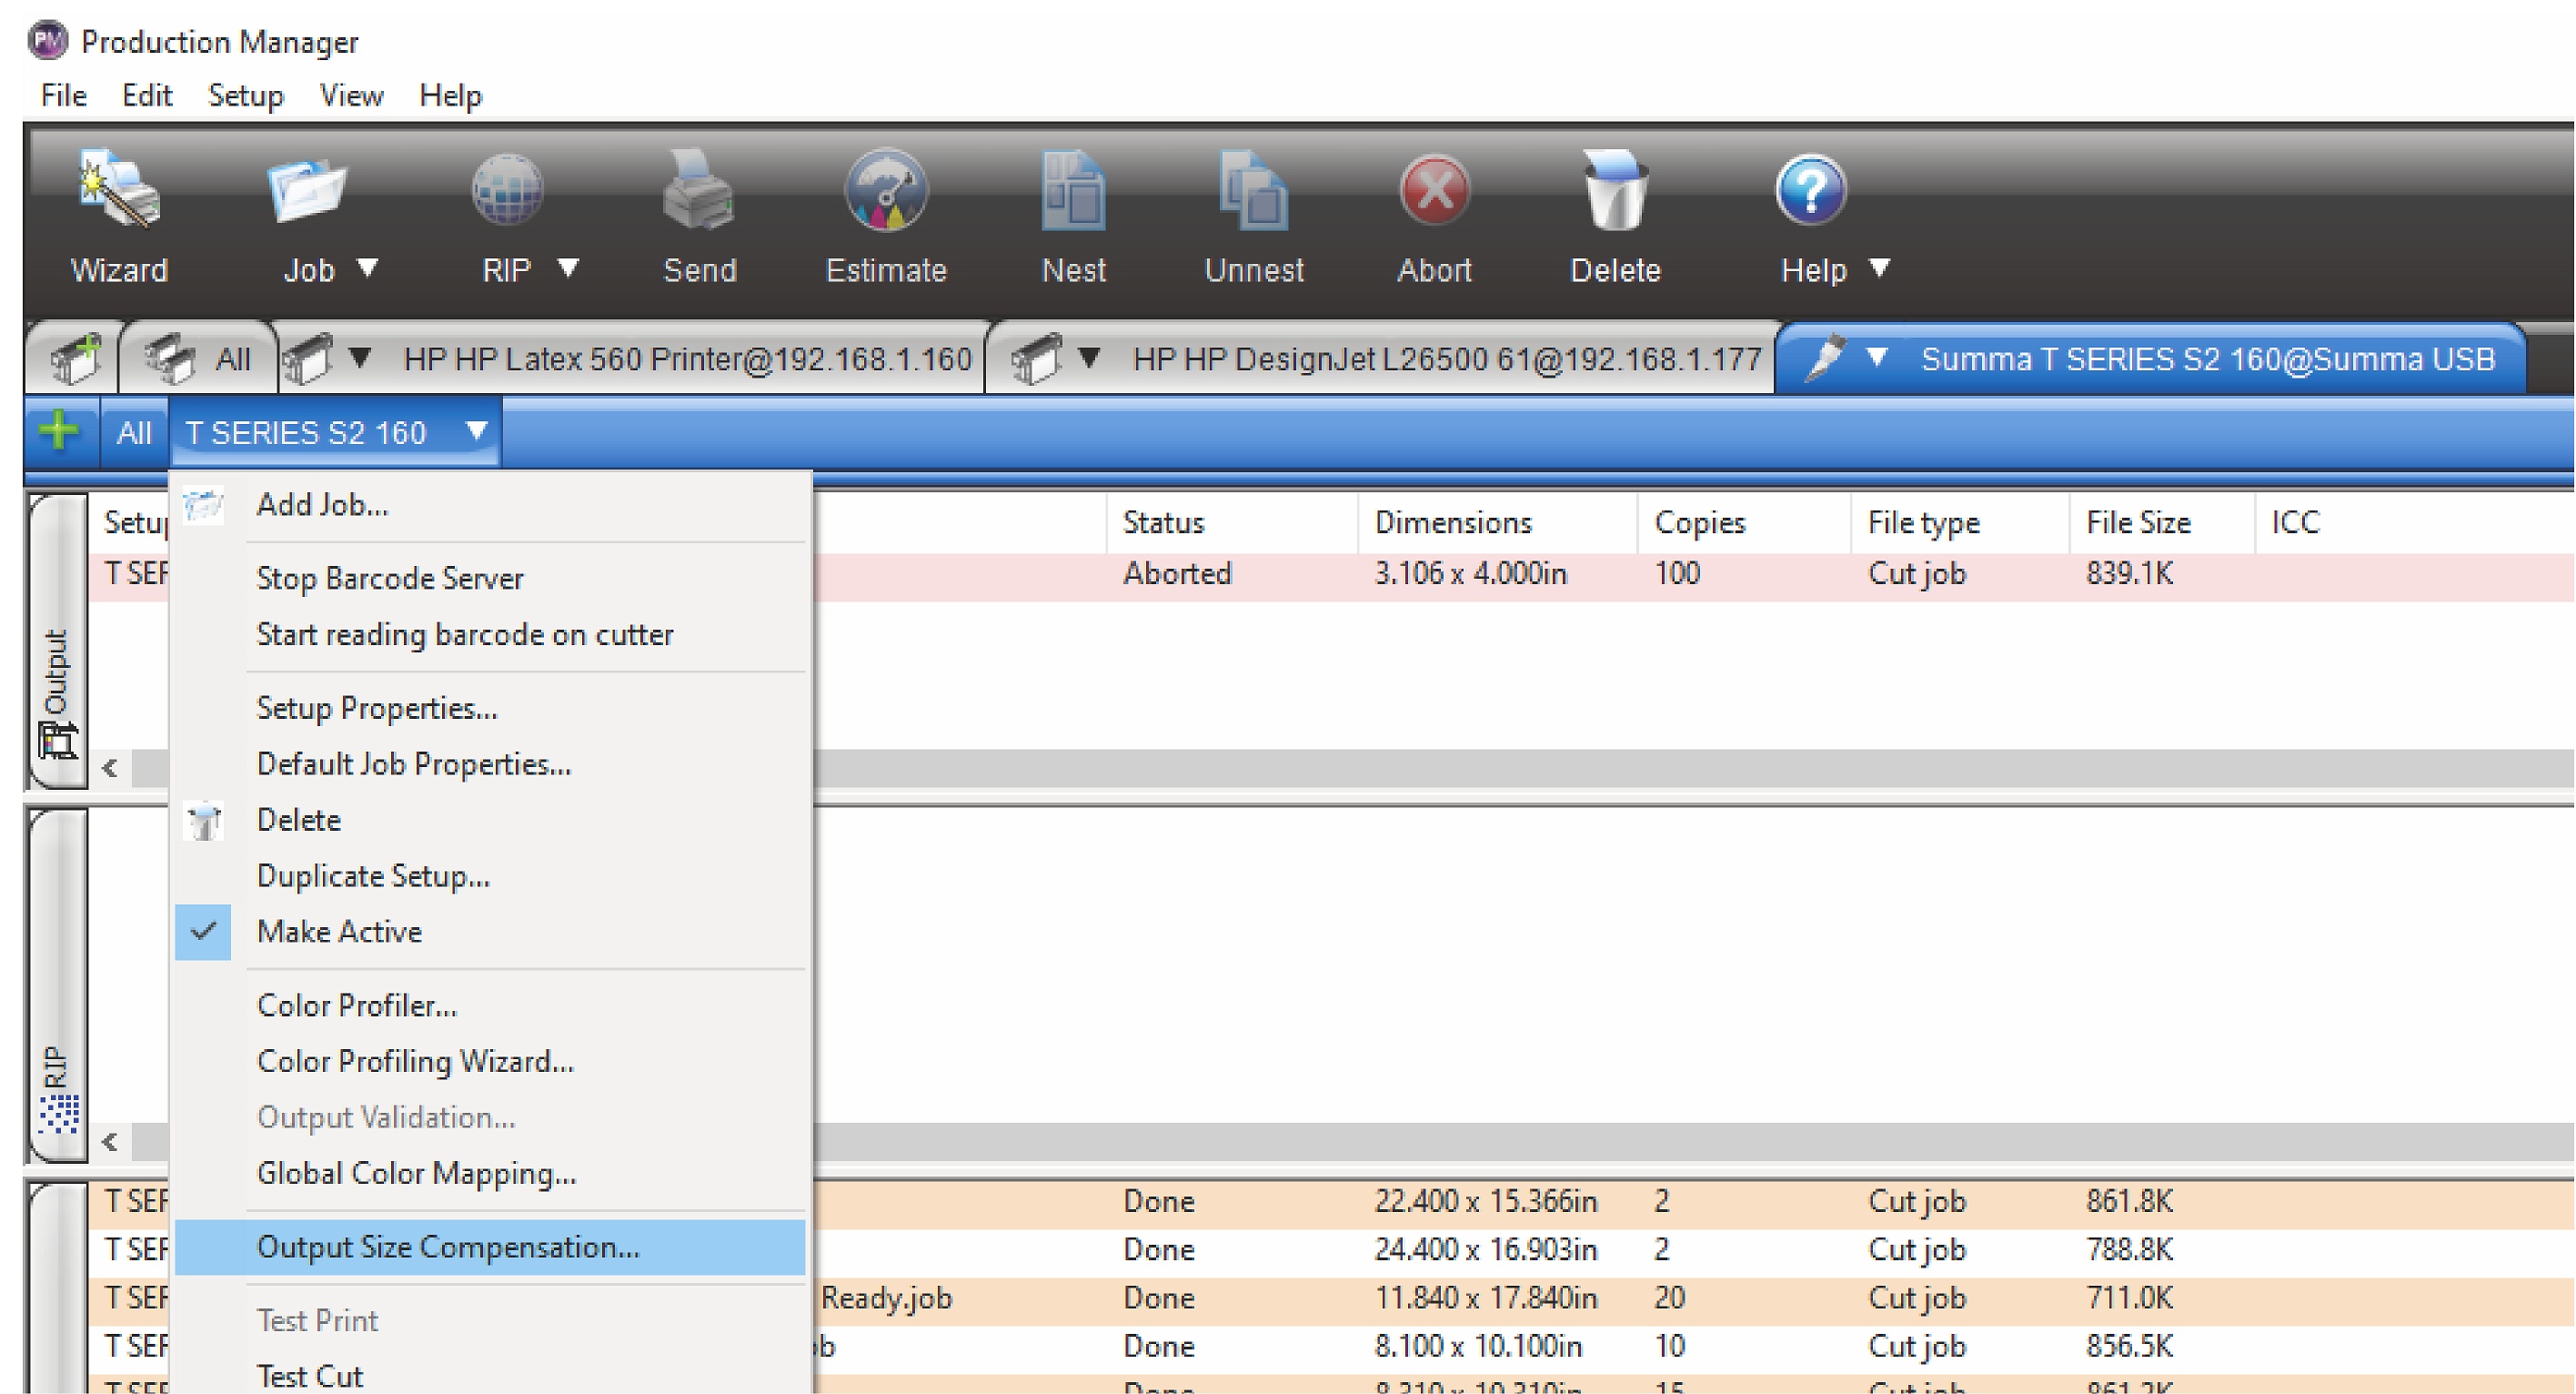Screen dimensions: 2576x1394
Task: Click the green plus add setup icon
Action: [x=59, y=431]
